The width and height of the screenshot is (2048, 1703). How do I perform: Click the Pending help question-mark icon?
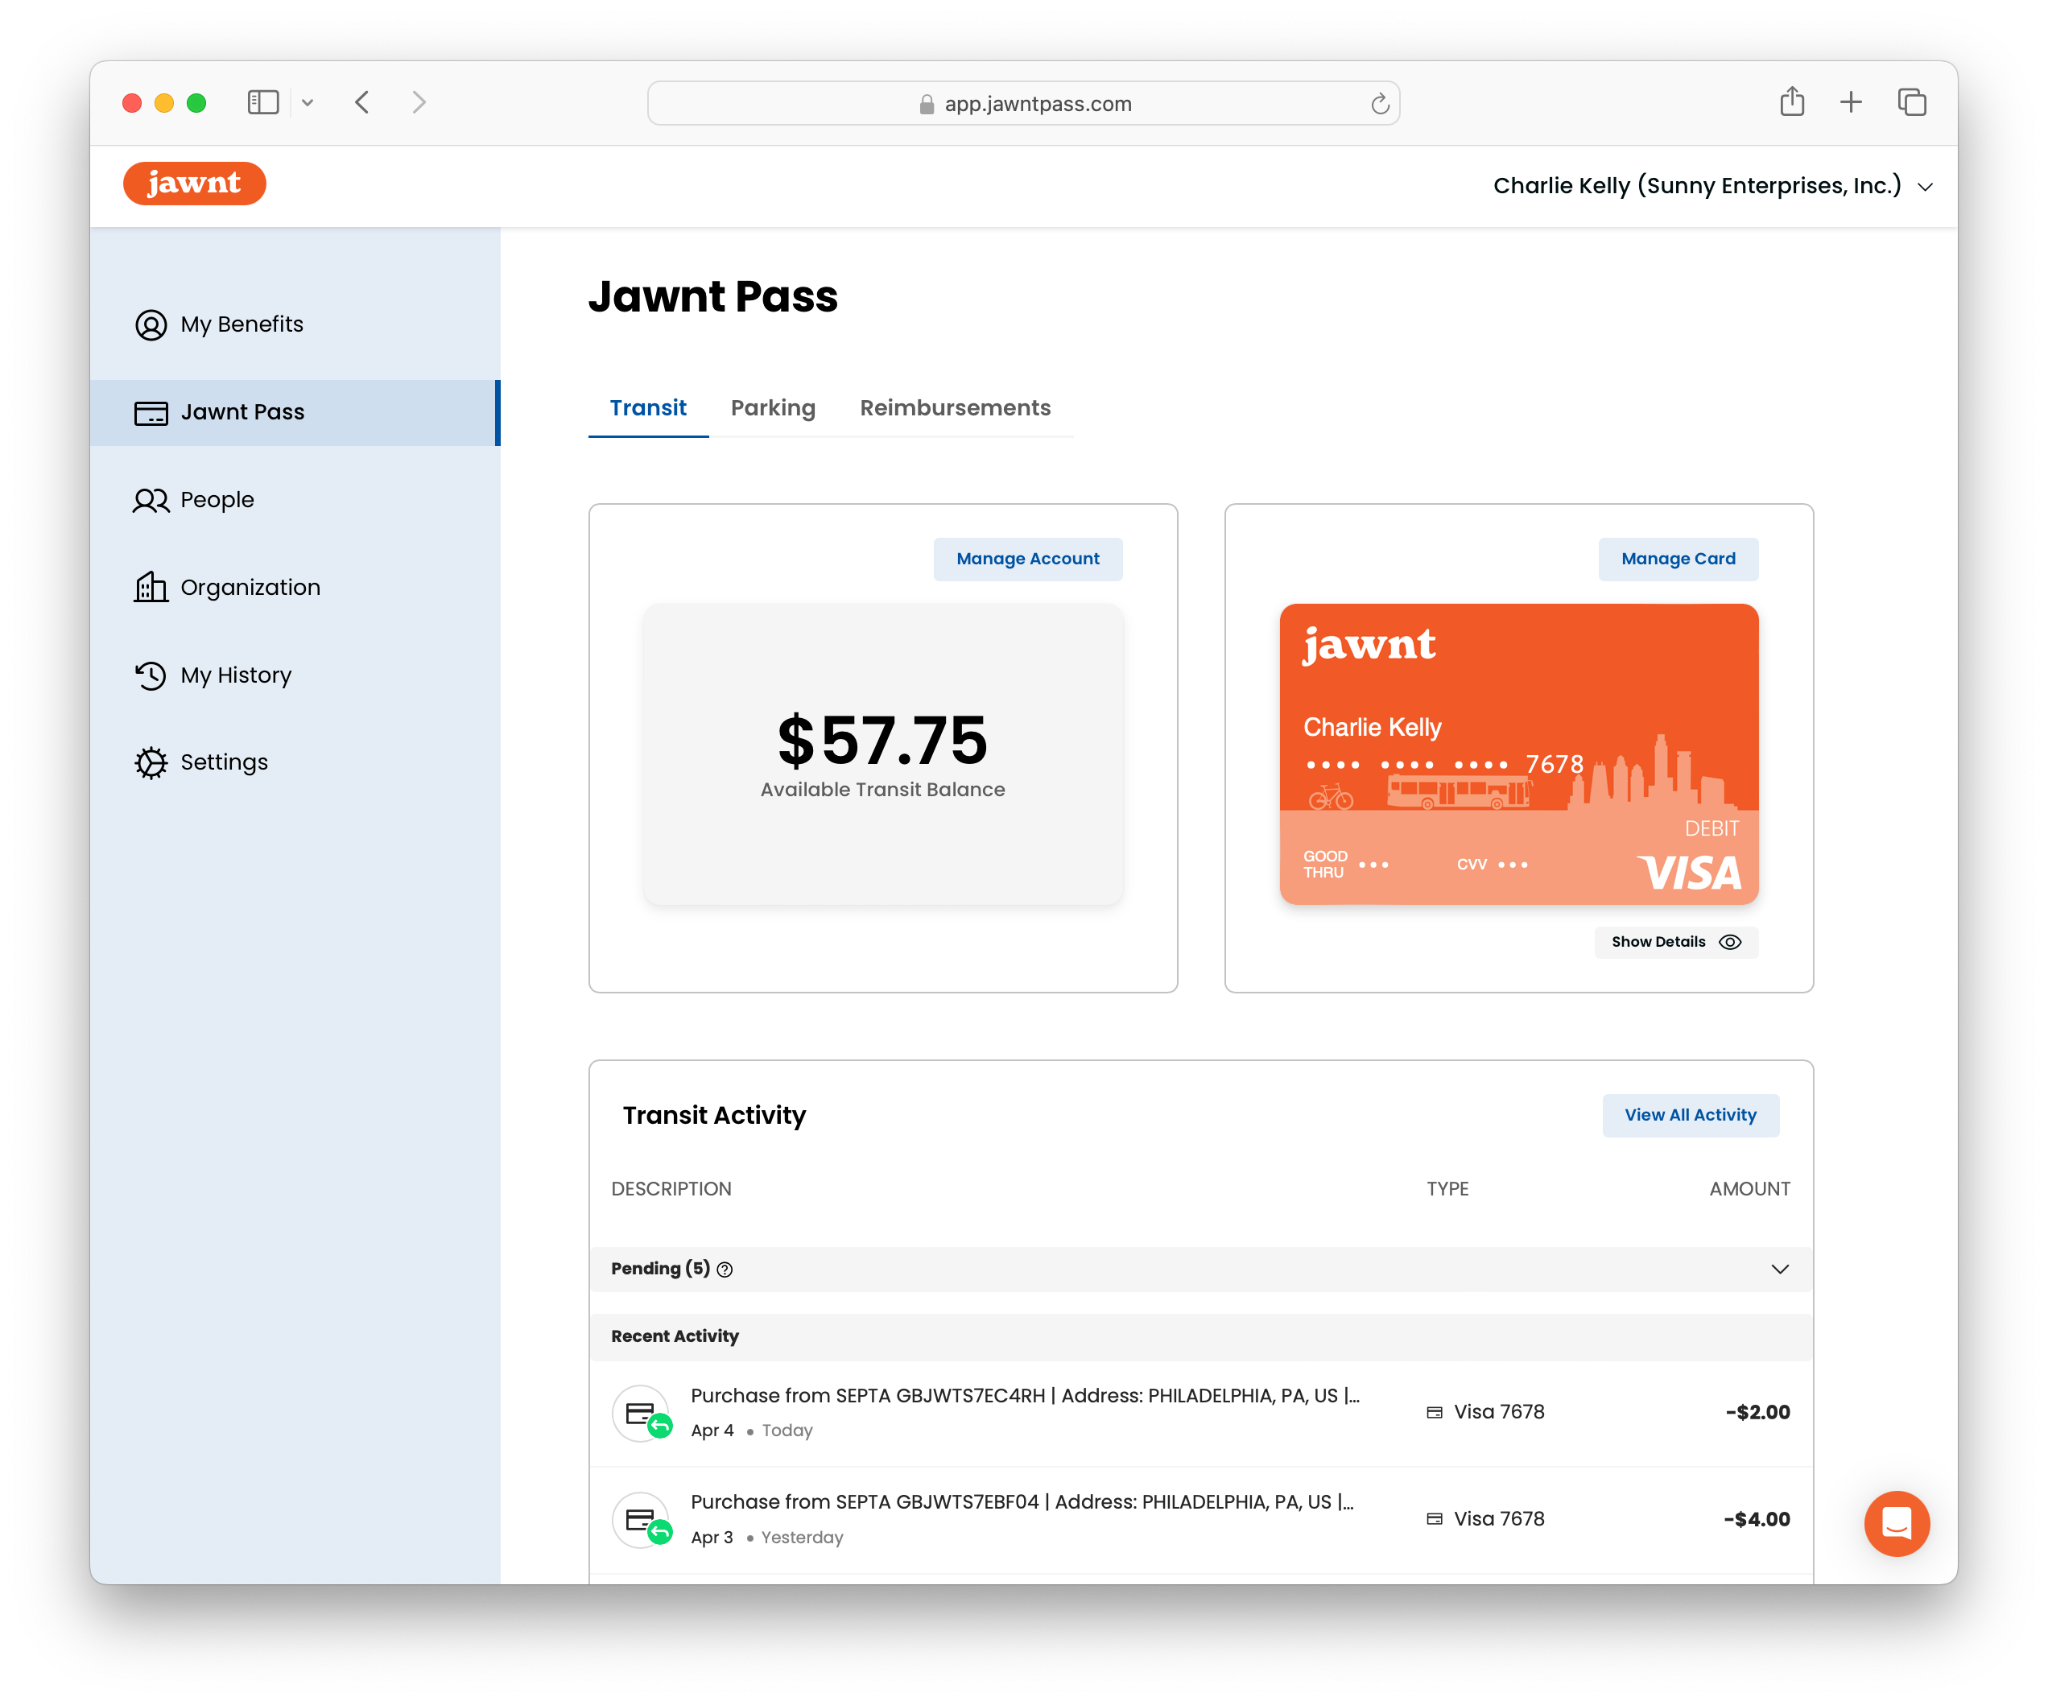[726, 1270]
